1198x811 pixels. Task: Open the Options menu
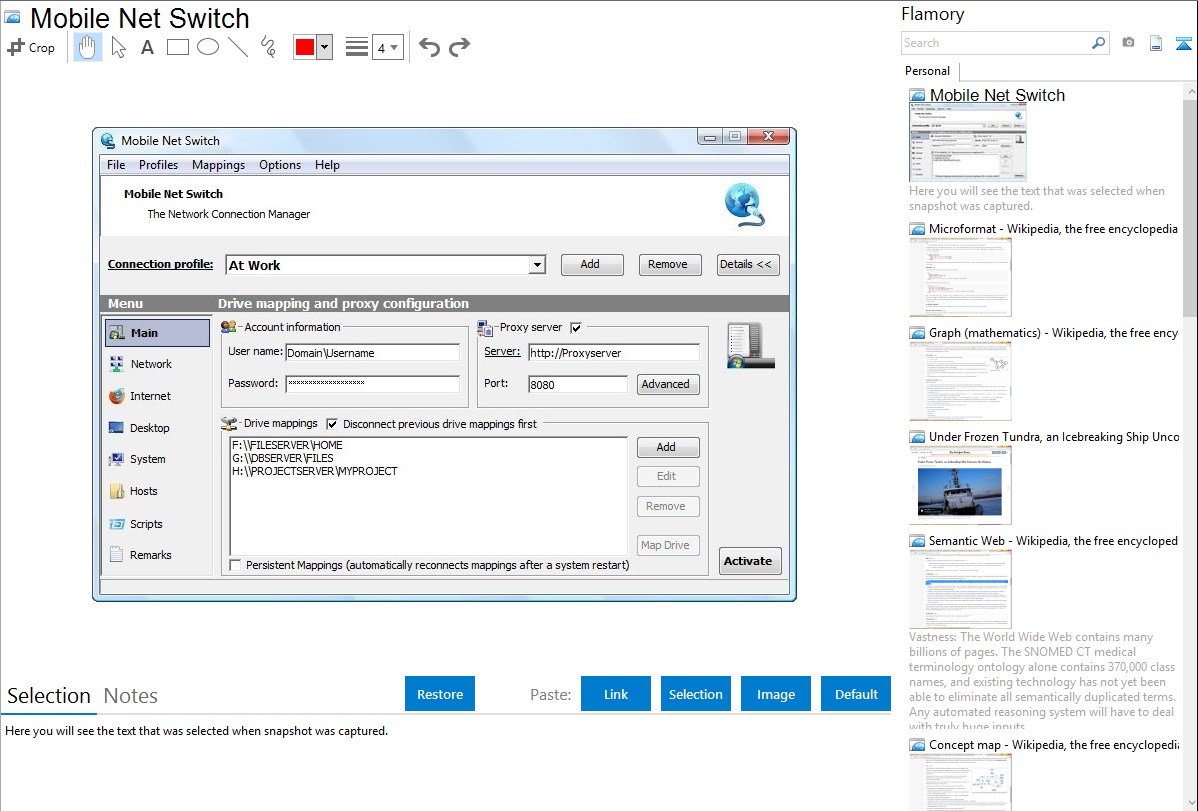coord(280,165)
